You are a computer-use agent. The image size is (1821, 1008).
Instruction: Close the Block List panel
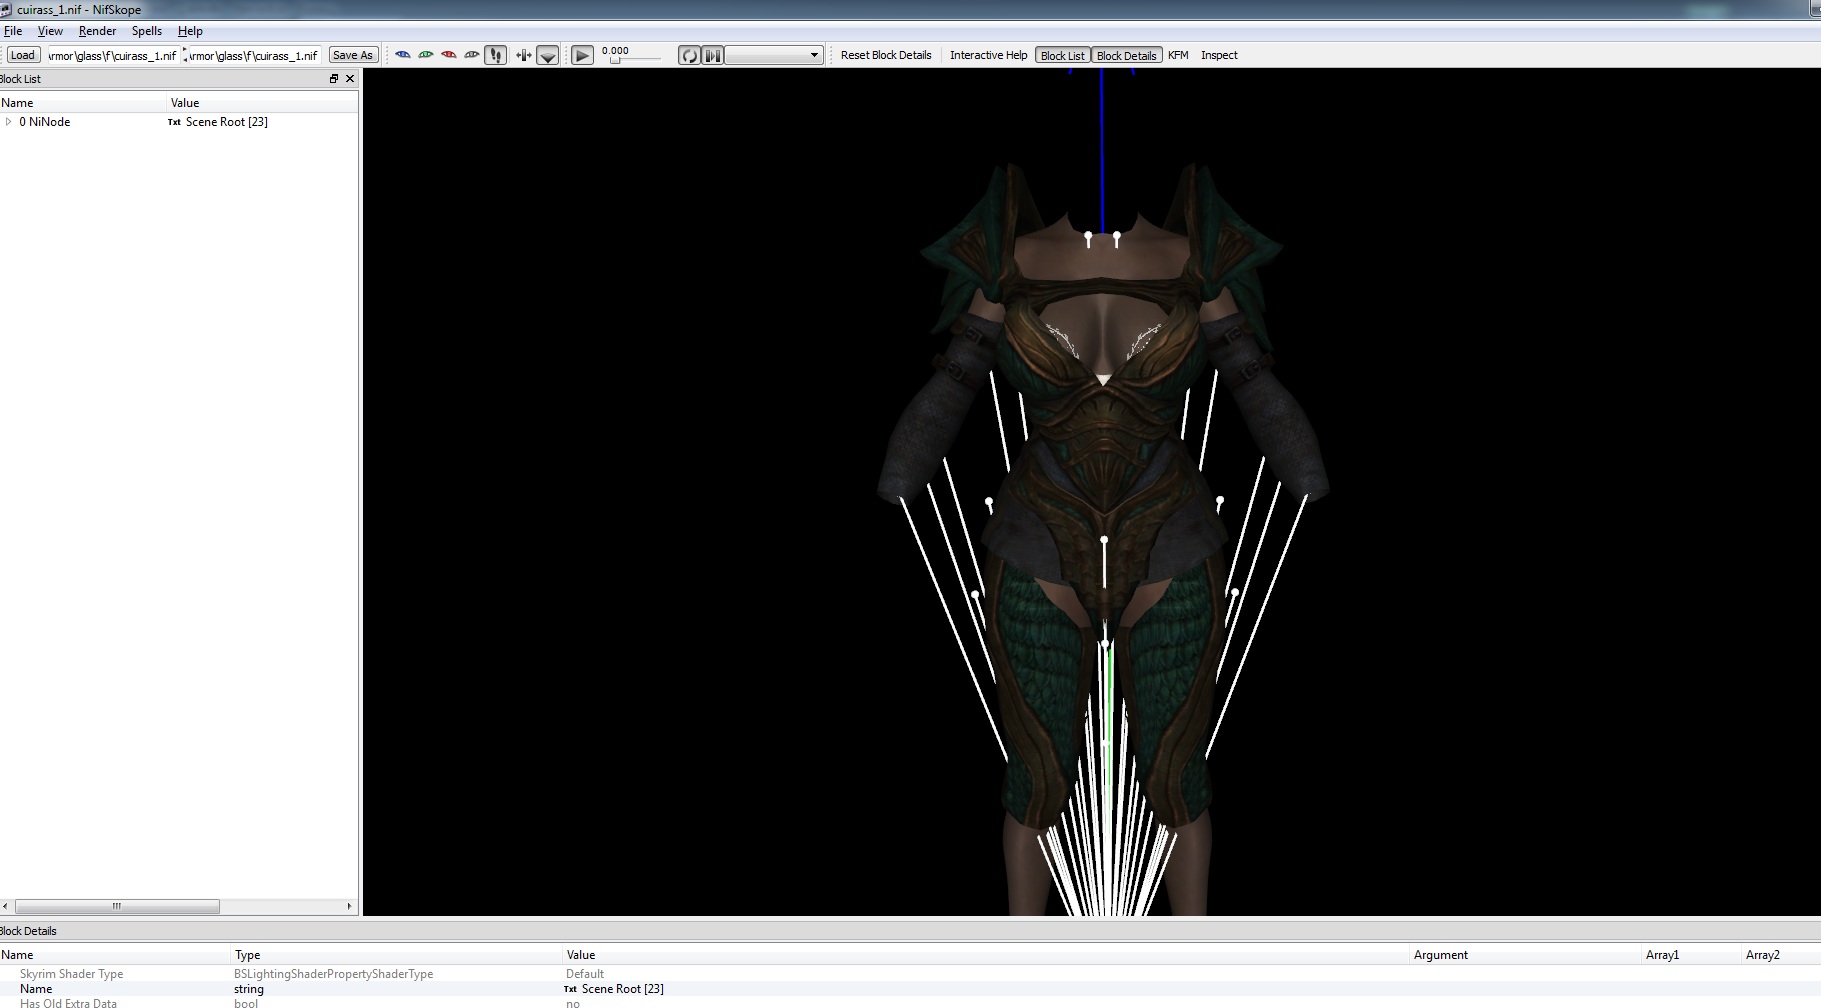point(350,79)
